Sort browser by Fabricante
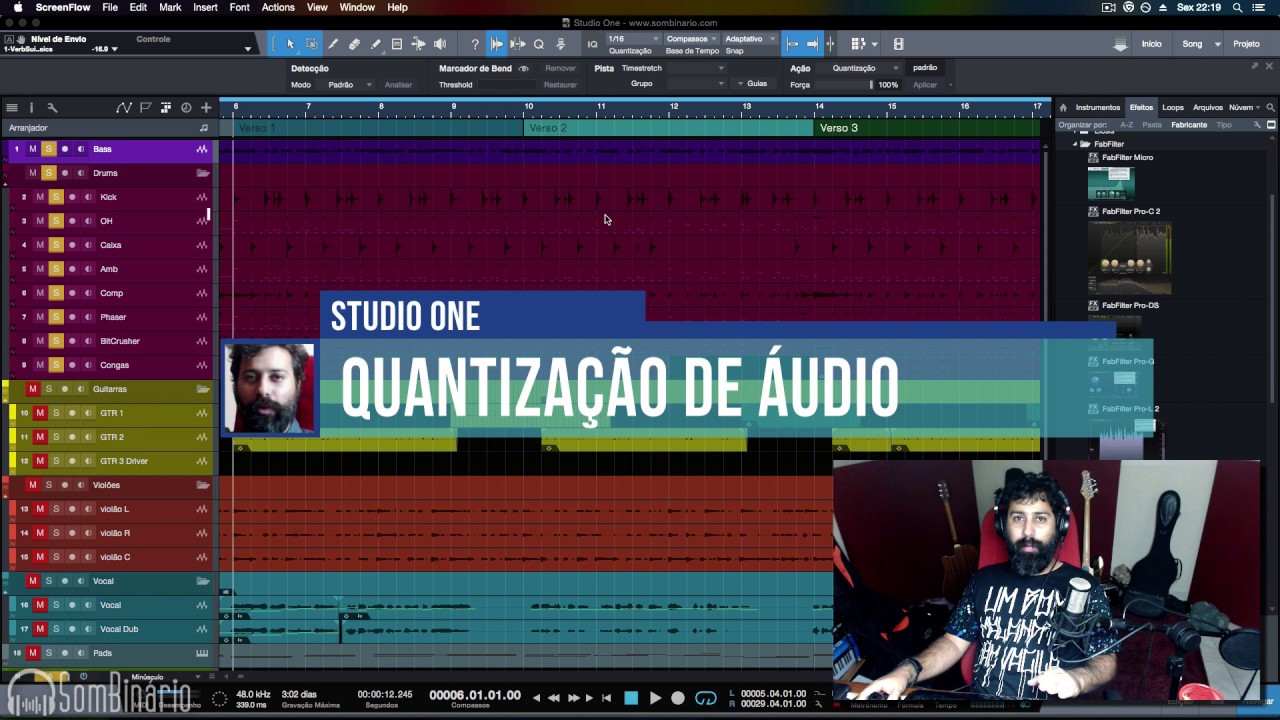This screenshot has width=1280, height=720. pyautogui.click(x=1189, y=125)
